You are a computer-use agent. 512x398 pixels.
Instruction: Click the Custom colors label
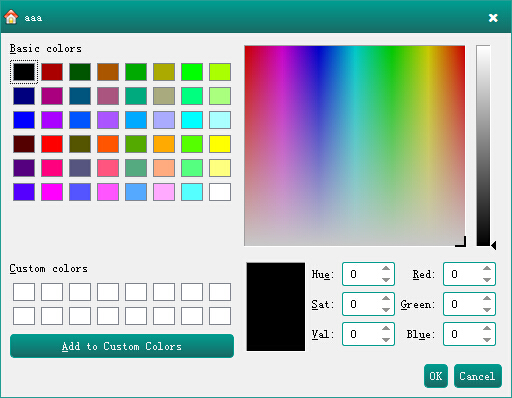point(49,269)
